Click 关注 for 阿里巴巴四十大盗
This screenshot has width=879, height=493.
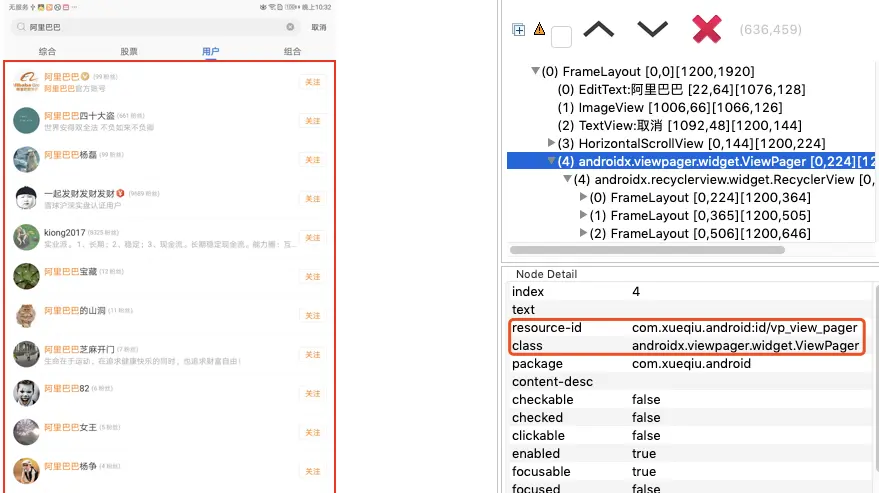pos(313,121)
